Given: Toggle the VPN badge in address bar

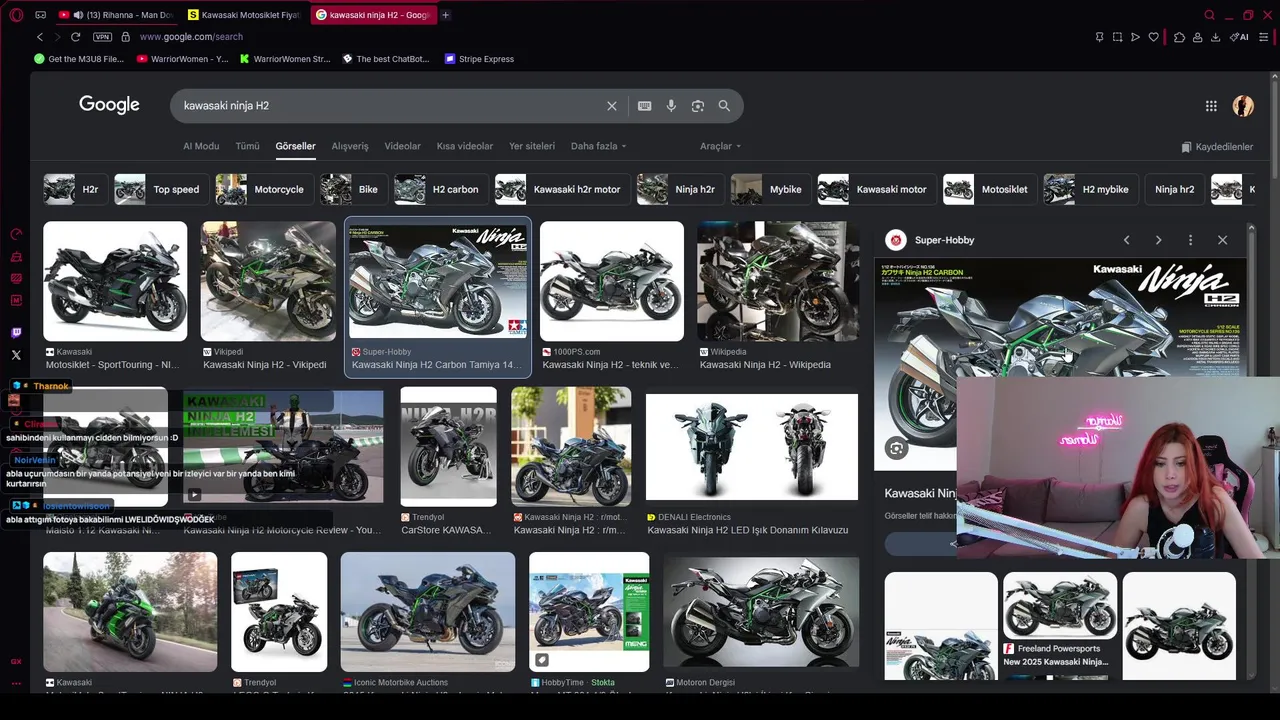Looking at the screenshot, I should [102, 37].
